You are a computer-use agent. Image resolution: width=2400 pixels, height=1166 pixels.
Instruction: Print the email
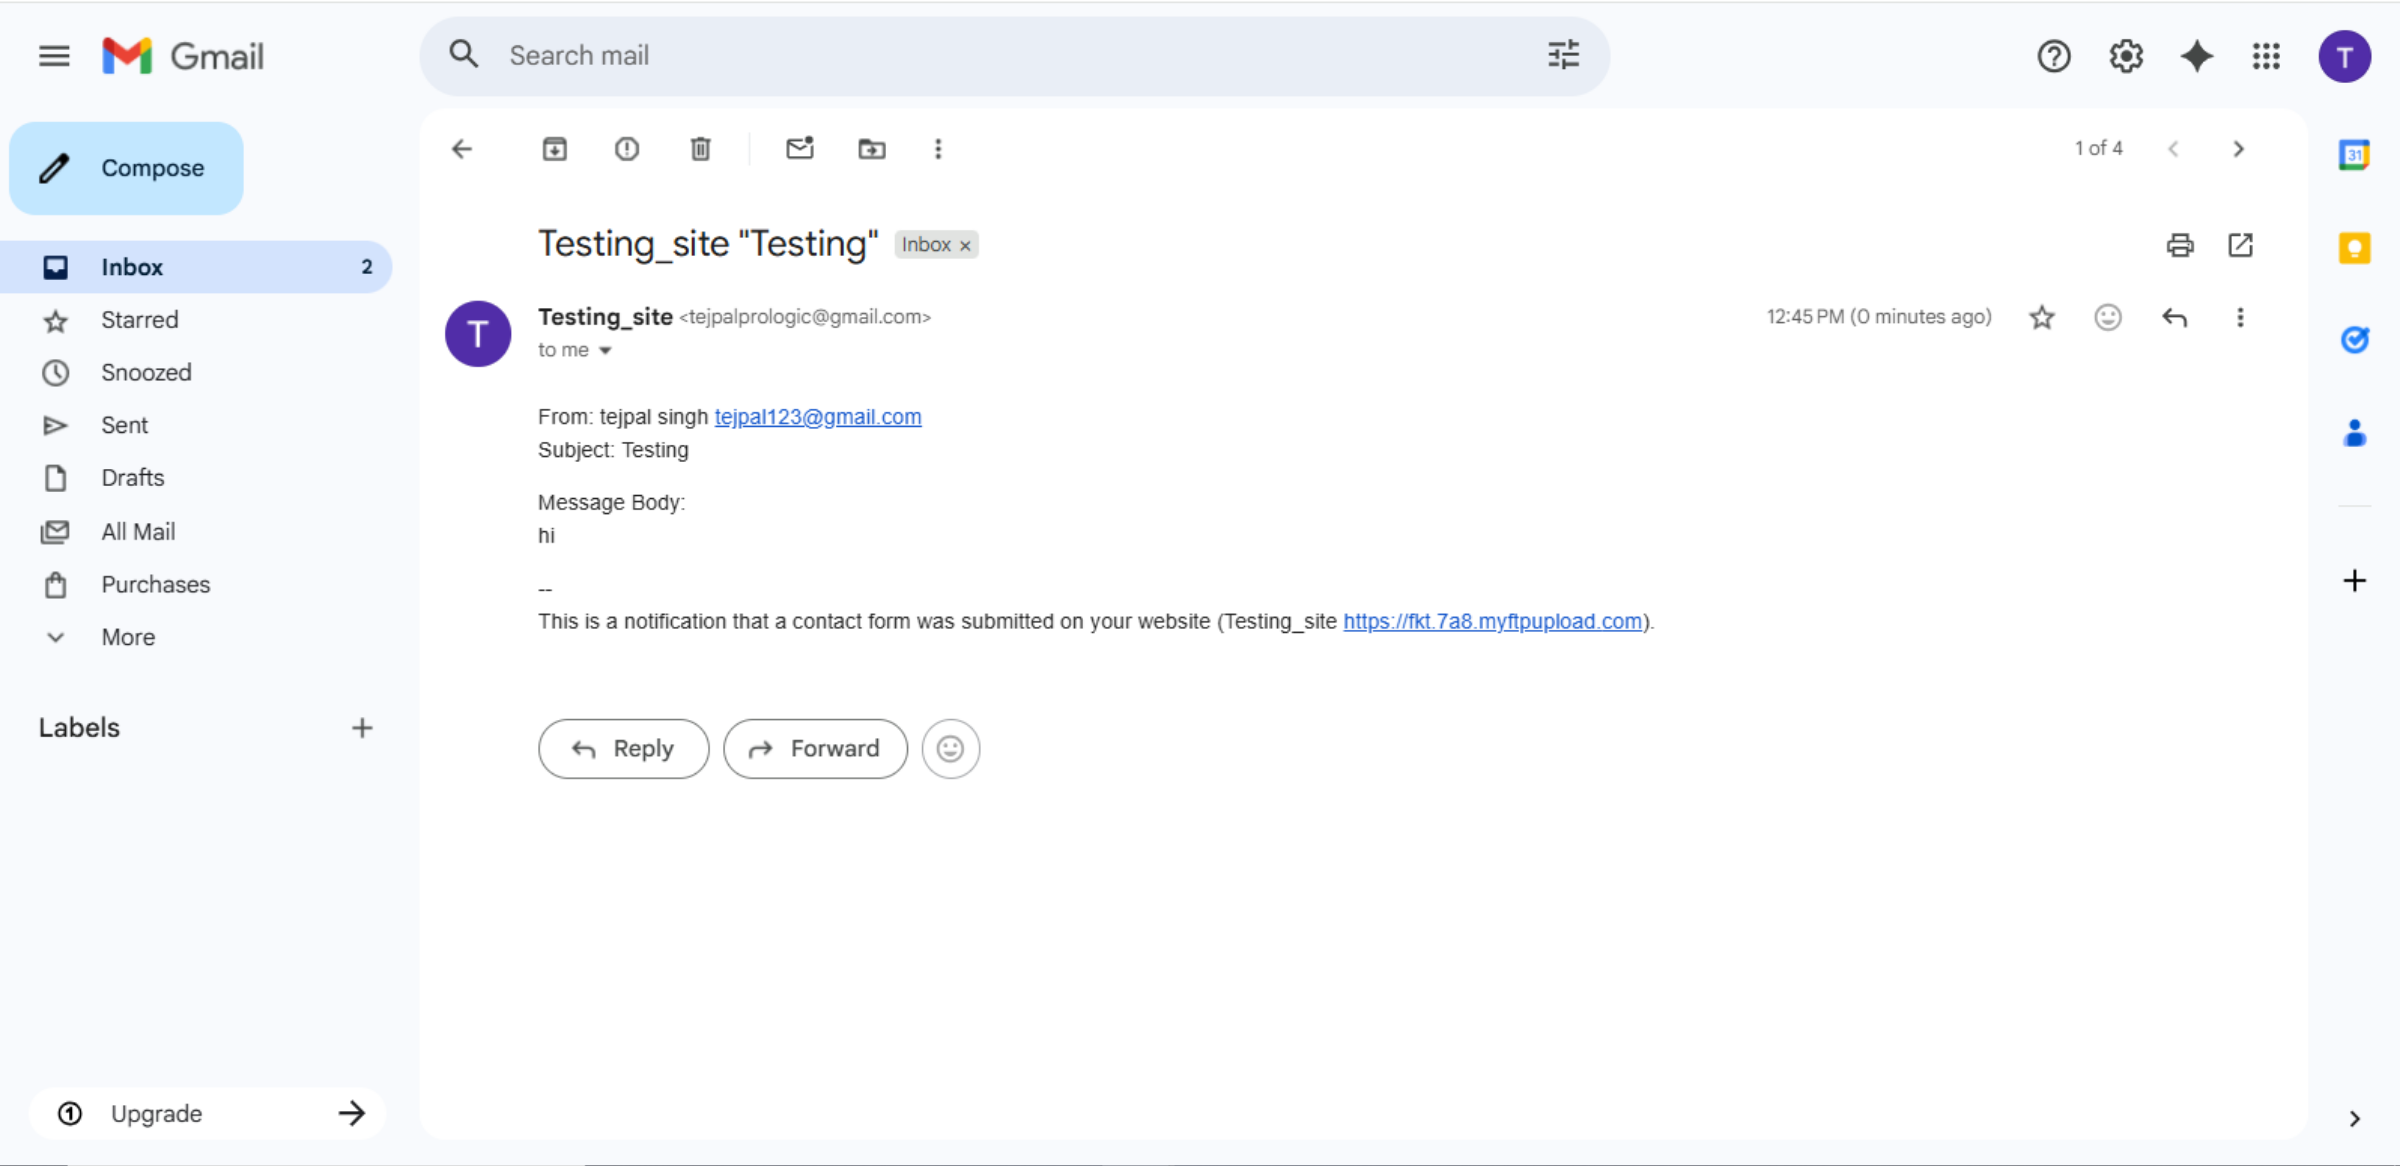2180,245
